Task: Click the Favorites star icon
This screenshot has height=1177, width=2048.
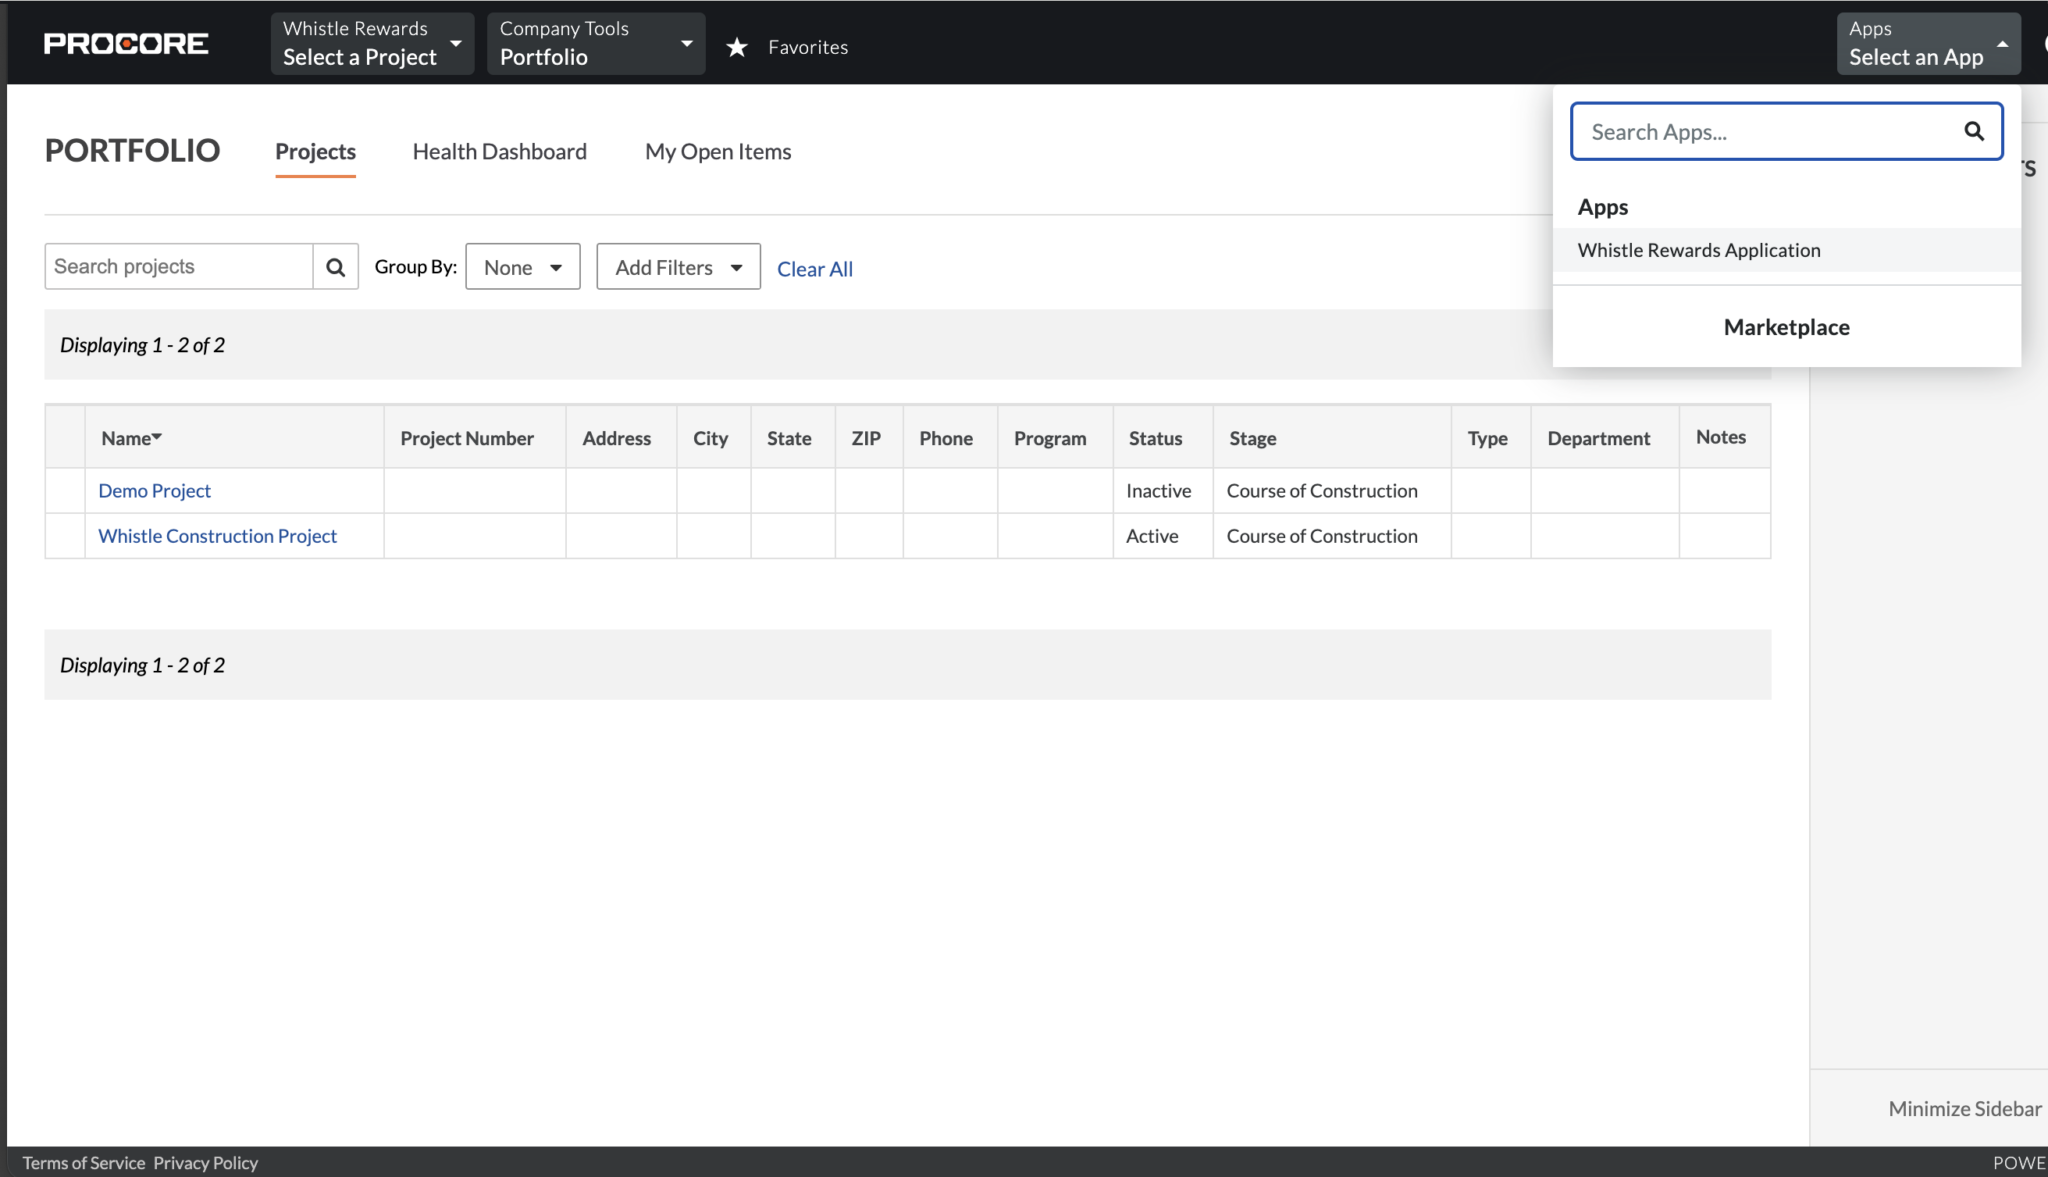Action: pyautogui.click(x=738, y=46)
